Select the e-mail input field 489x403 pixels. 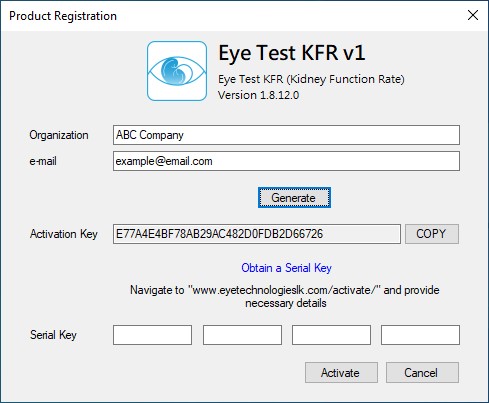286,161
